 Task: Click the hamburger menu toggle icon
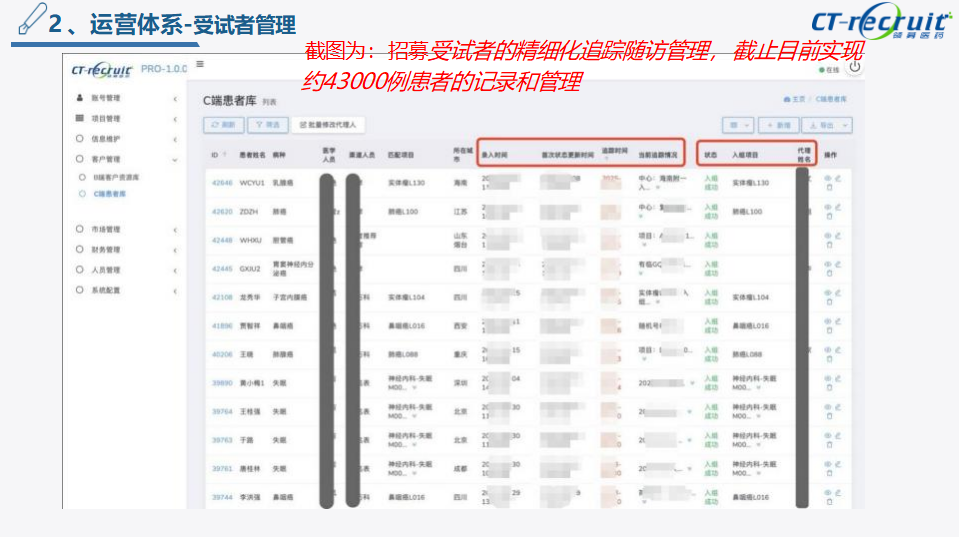[x=200, y=64]
